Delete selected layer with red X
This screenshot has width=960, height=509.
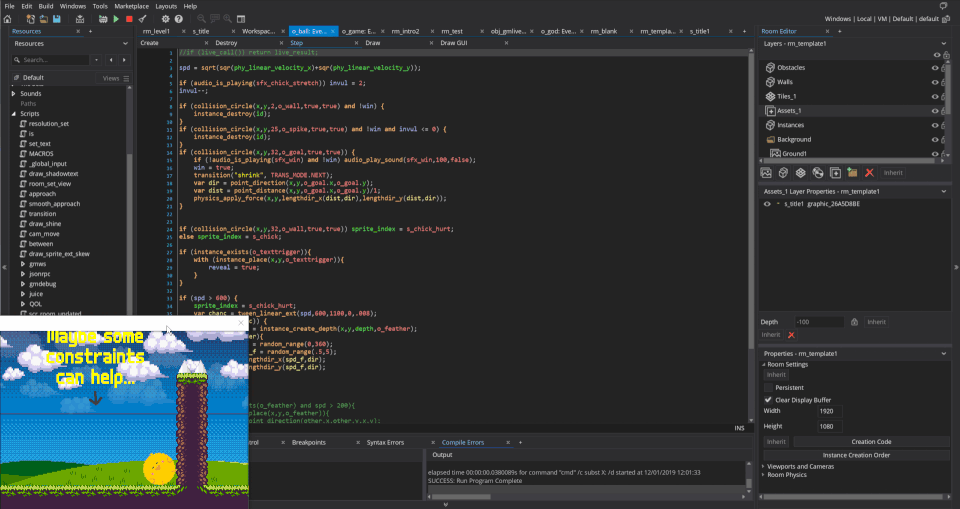point(869,173)
